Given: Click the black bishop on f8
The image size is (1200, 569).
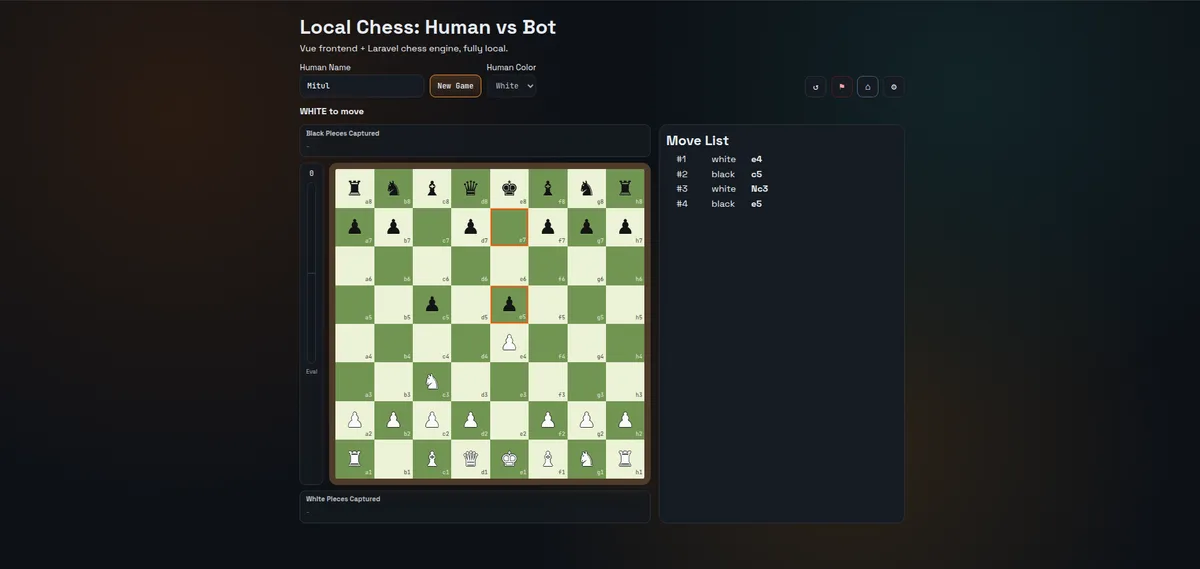Looking at the screenshot, I should click(x=548, y=188).
